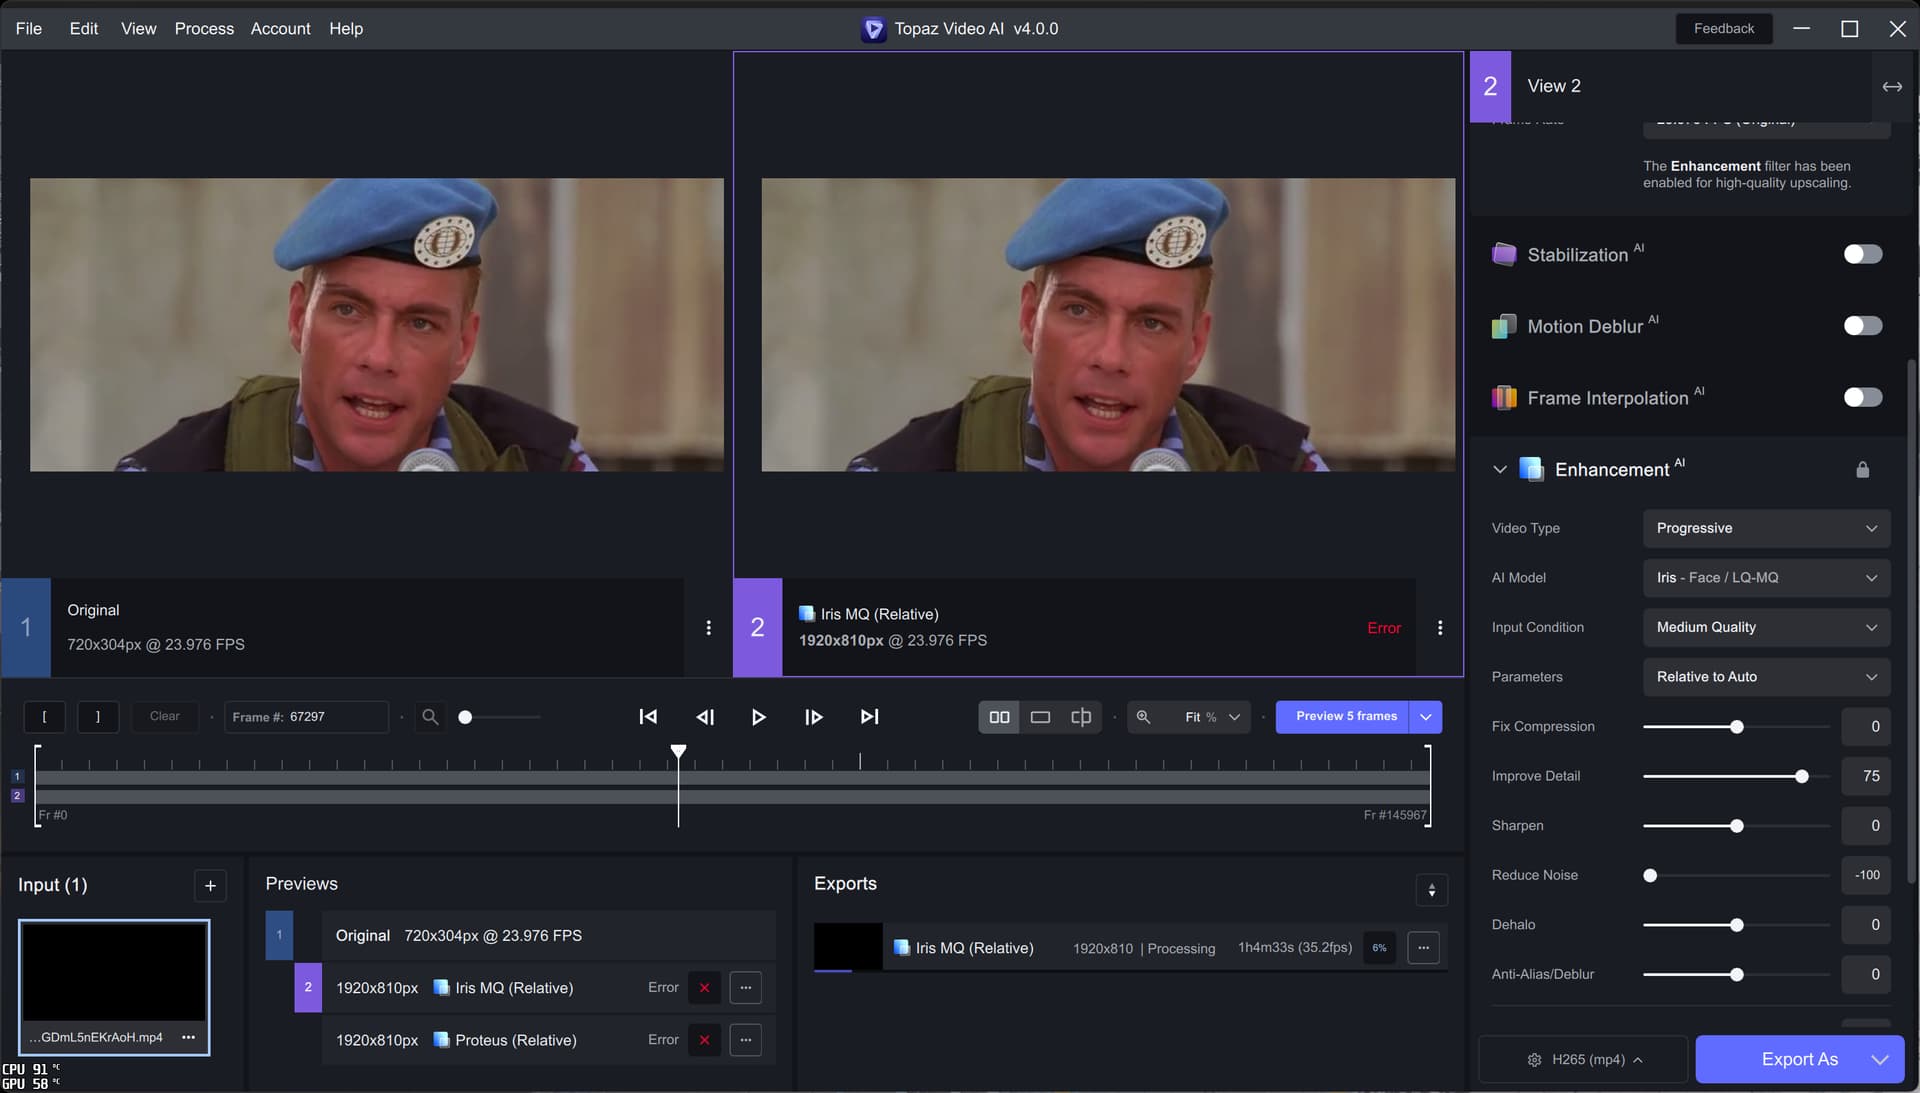Click the Frame # input field
This screenshot has height=1093, width=1920.
coord(307,717)
